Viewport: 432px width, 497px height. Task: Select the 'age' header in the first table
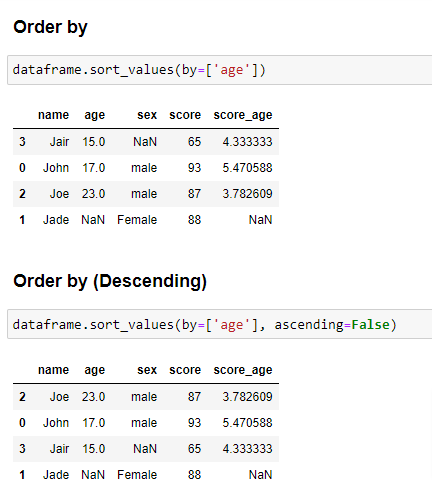click(x=94, y=115)
